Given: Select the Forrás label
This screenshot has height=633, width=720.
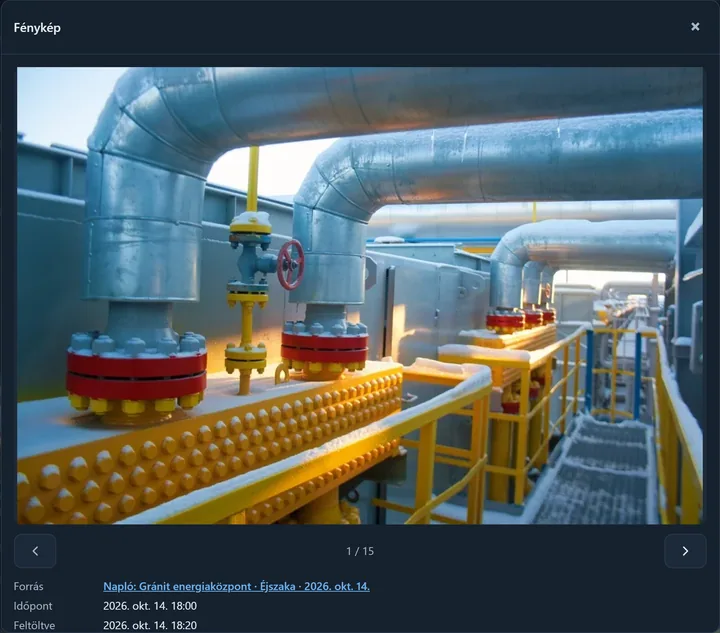Looking at the screenshot, I should click(x=28, y=586).
